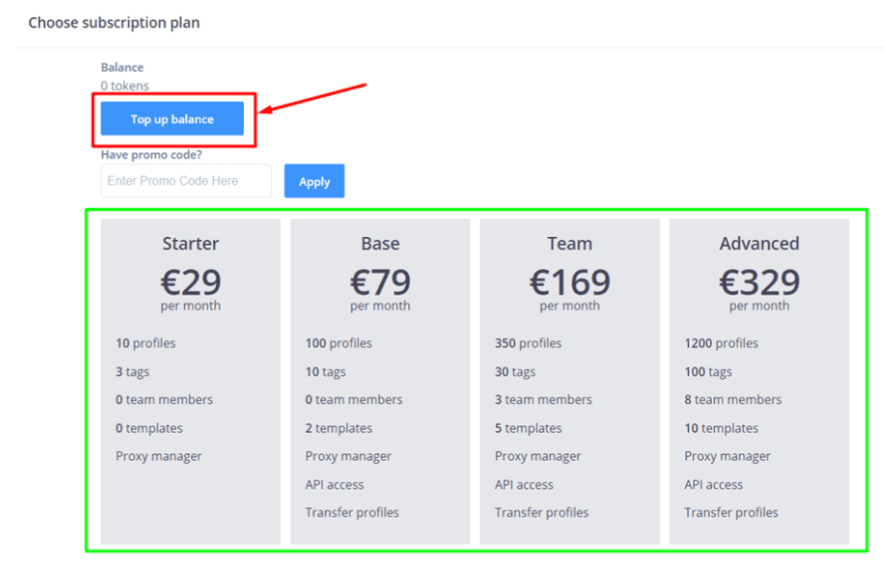
Task: Select the Advanced plan card
Action: (759, 381)
